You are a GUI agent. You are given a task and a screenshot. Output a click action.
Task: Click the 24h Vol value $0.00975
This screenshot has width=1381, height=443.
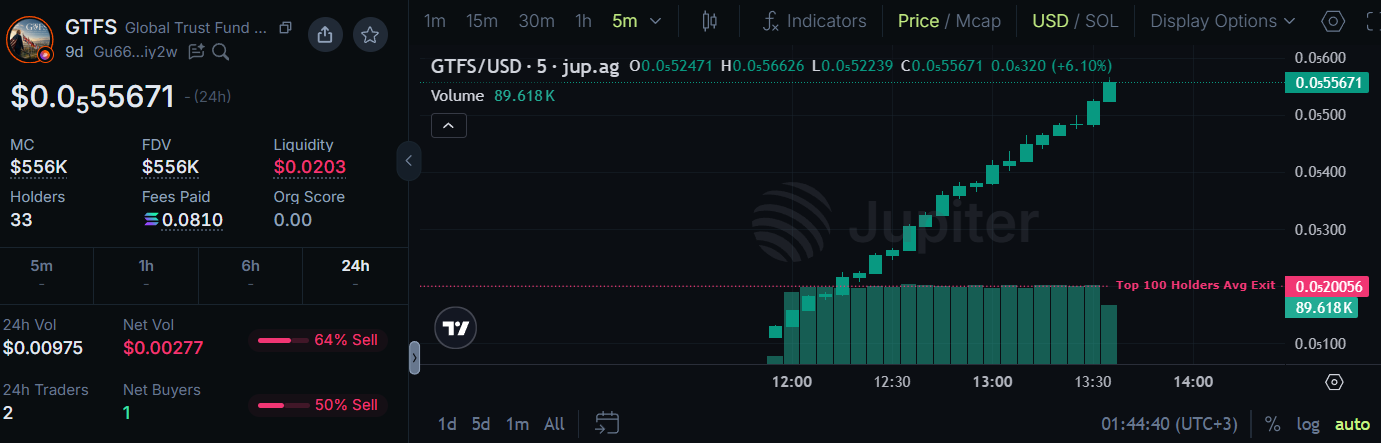(43, 348)
